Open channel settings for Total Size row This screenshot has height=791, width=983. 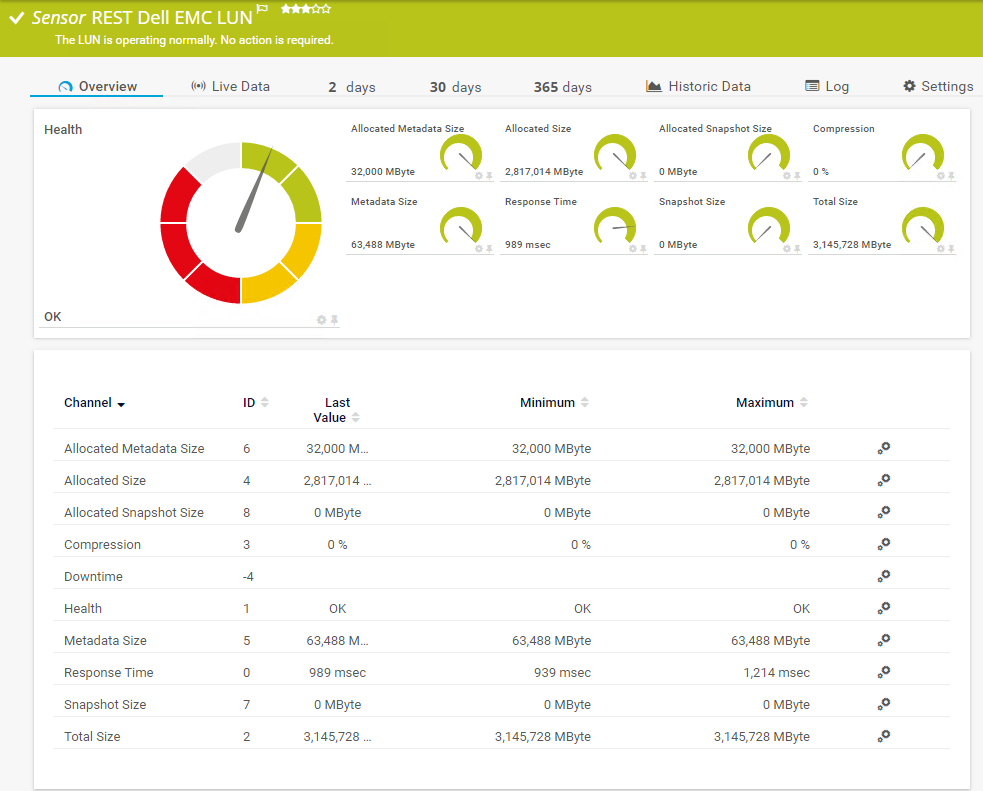point(883,737)
